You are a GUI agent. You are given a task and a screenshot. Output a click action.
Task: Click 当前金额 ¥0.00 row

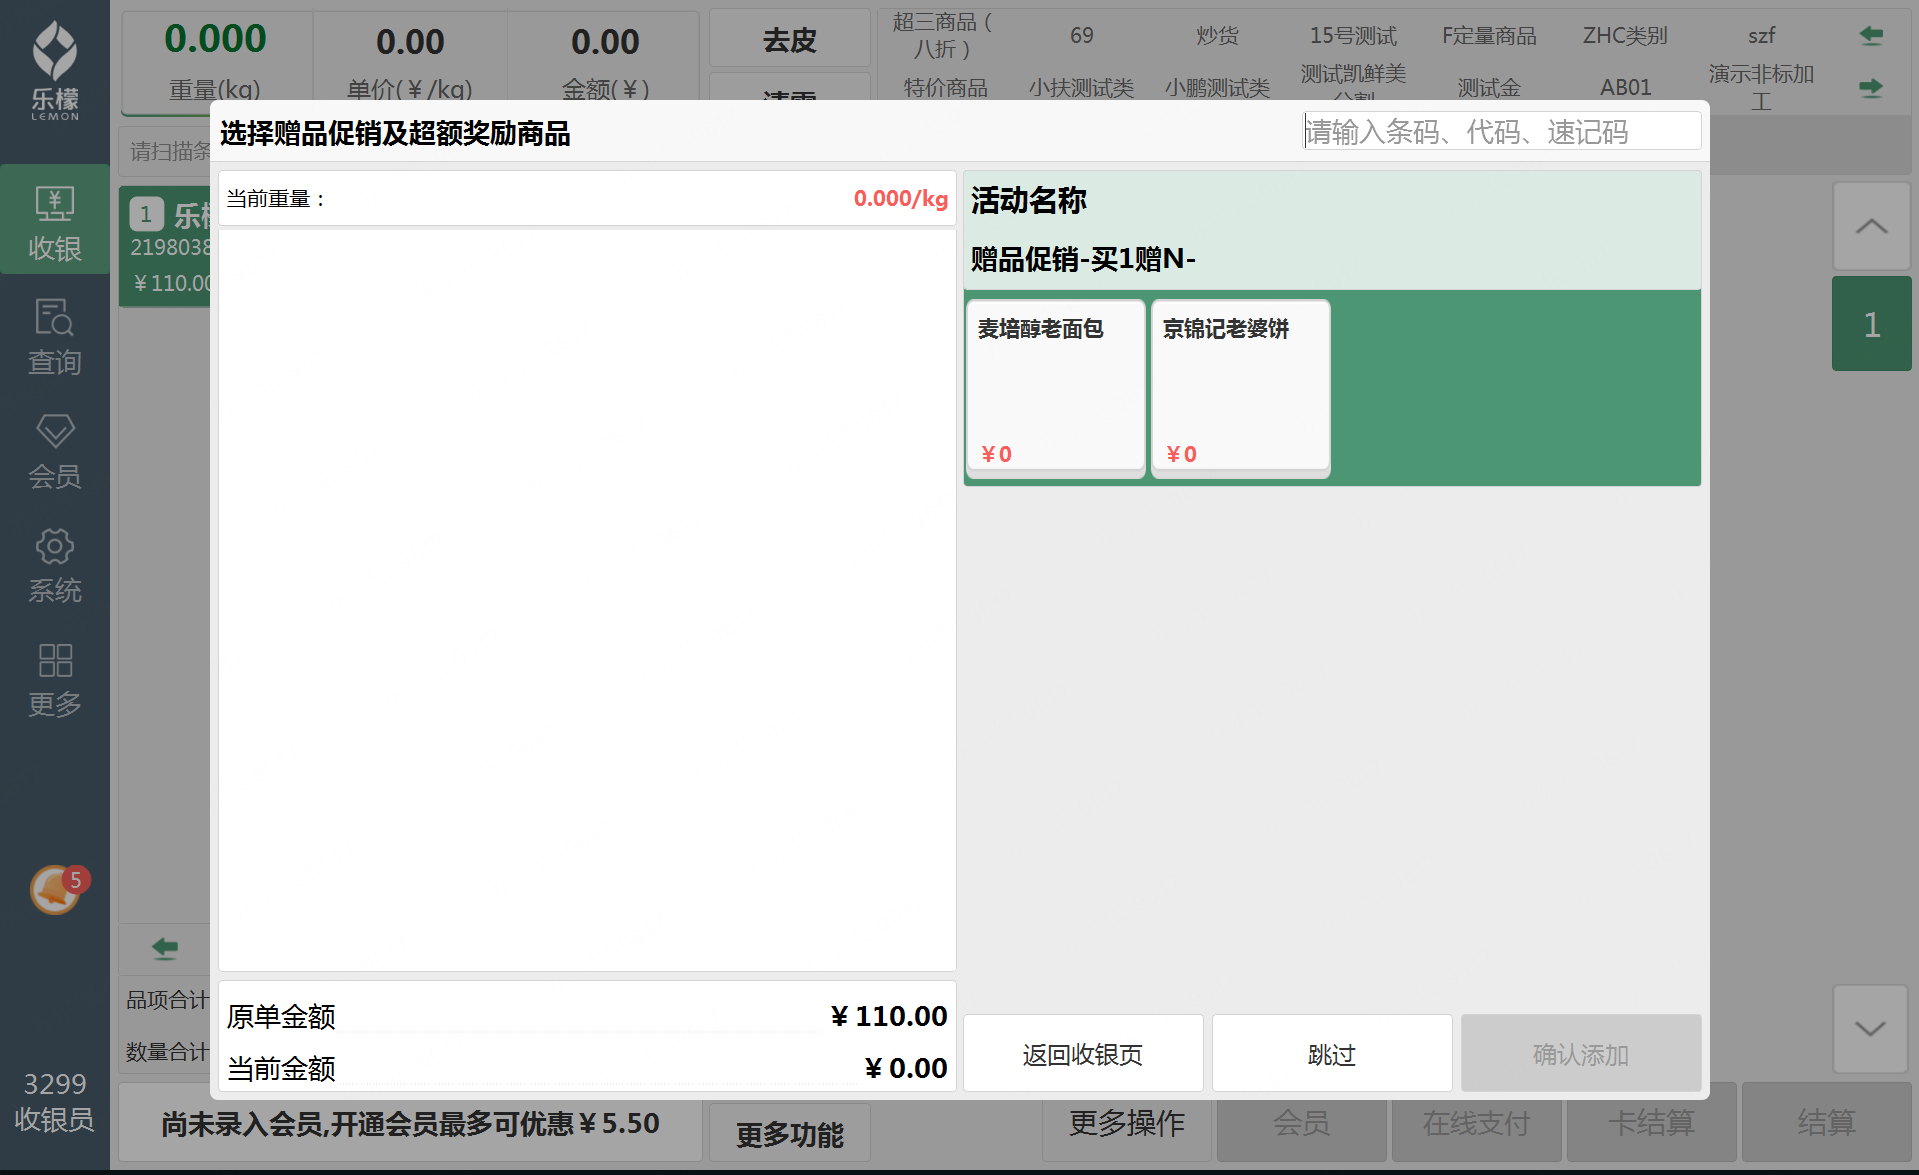[x=587, y=1068]
